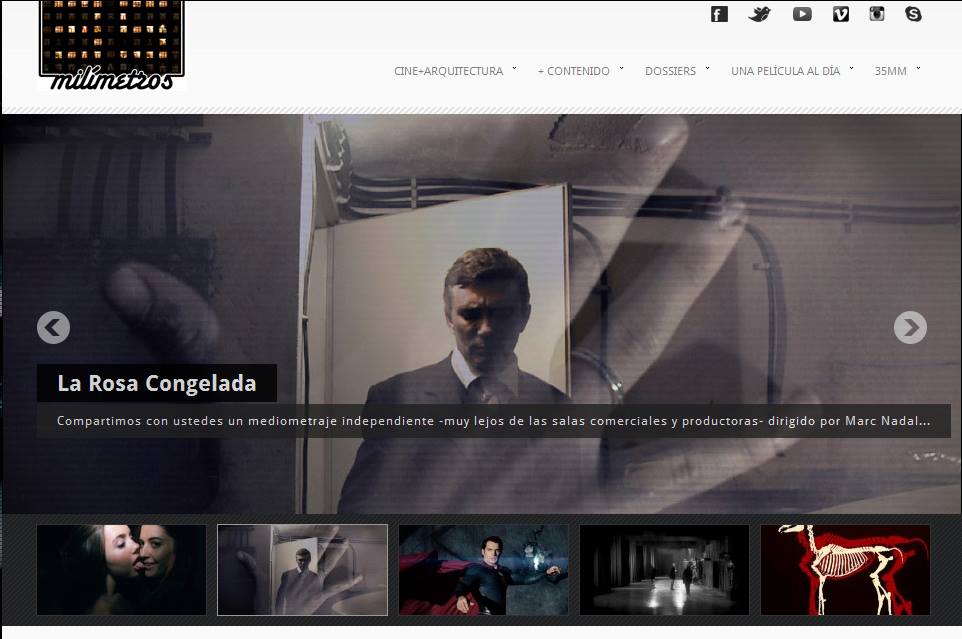
Task: Select thumbnail of man in suit with hands
Action: 302,570
